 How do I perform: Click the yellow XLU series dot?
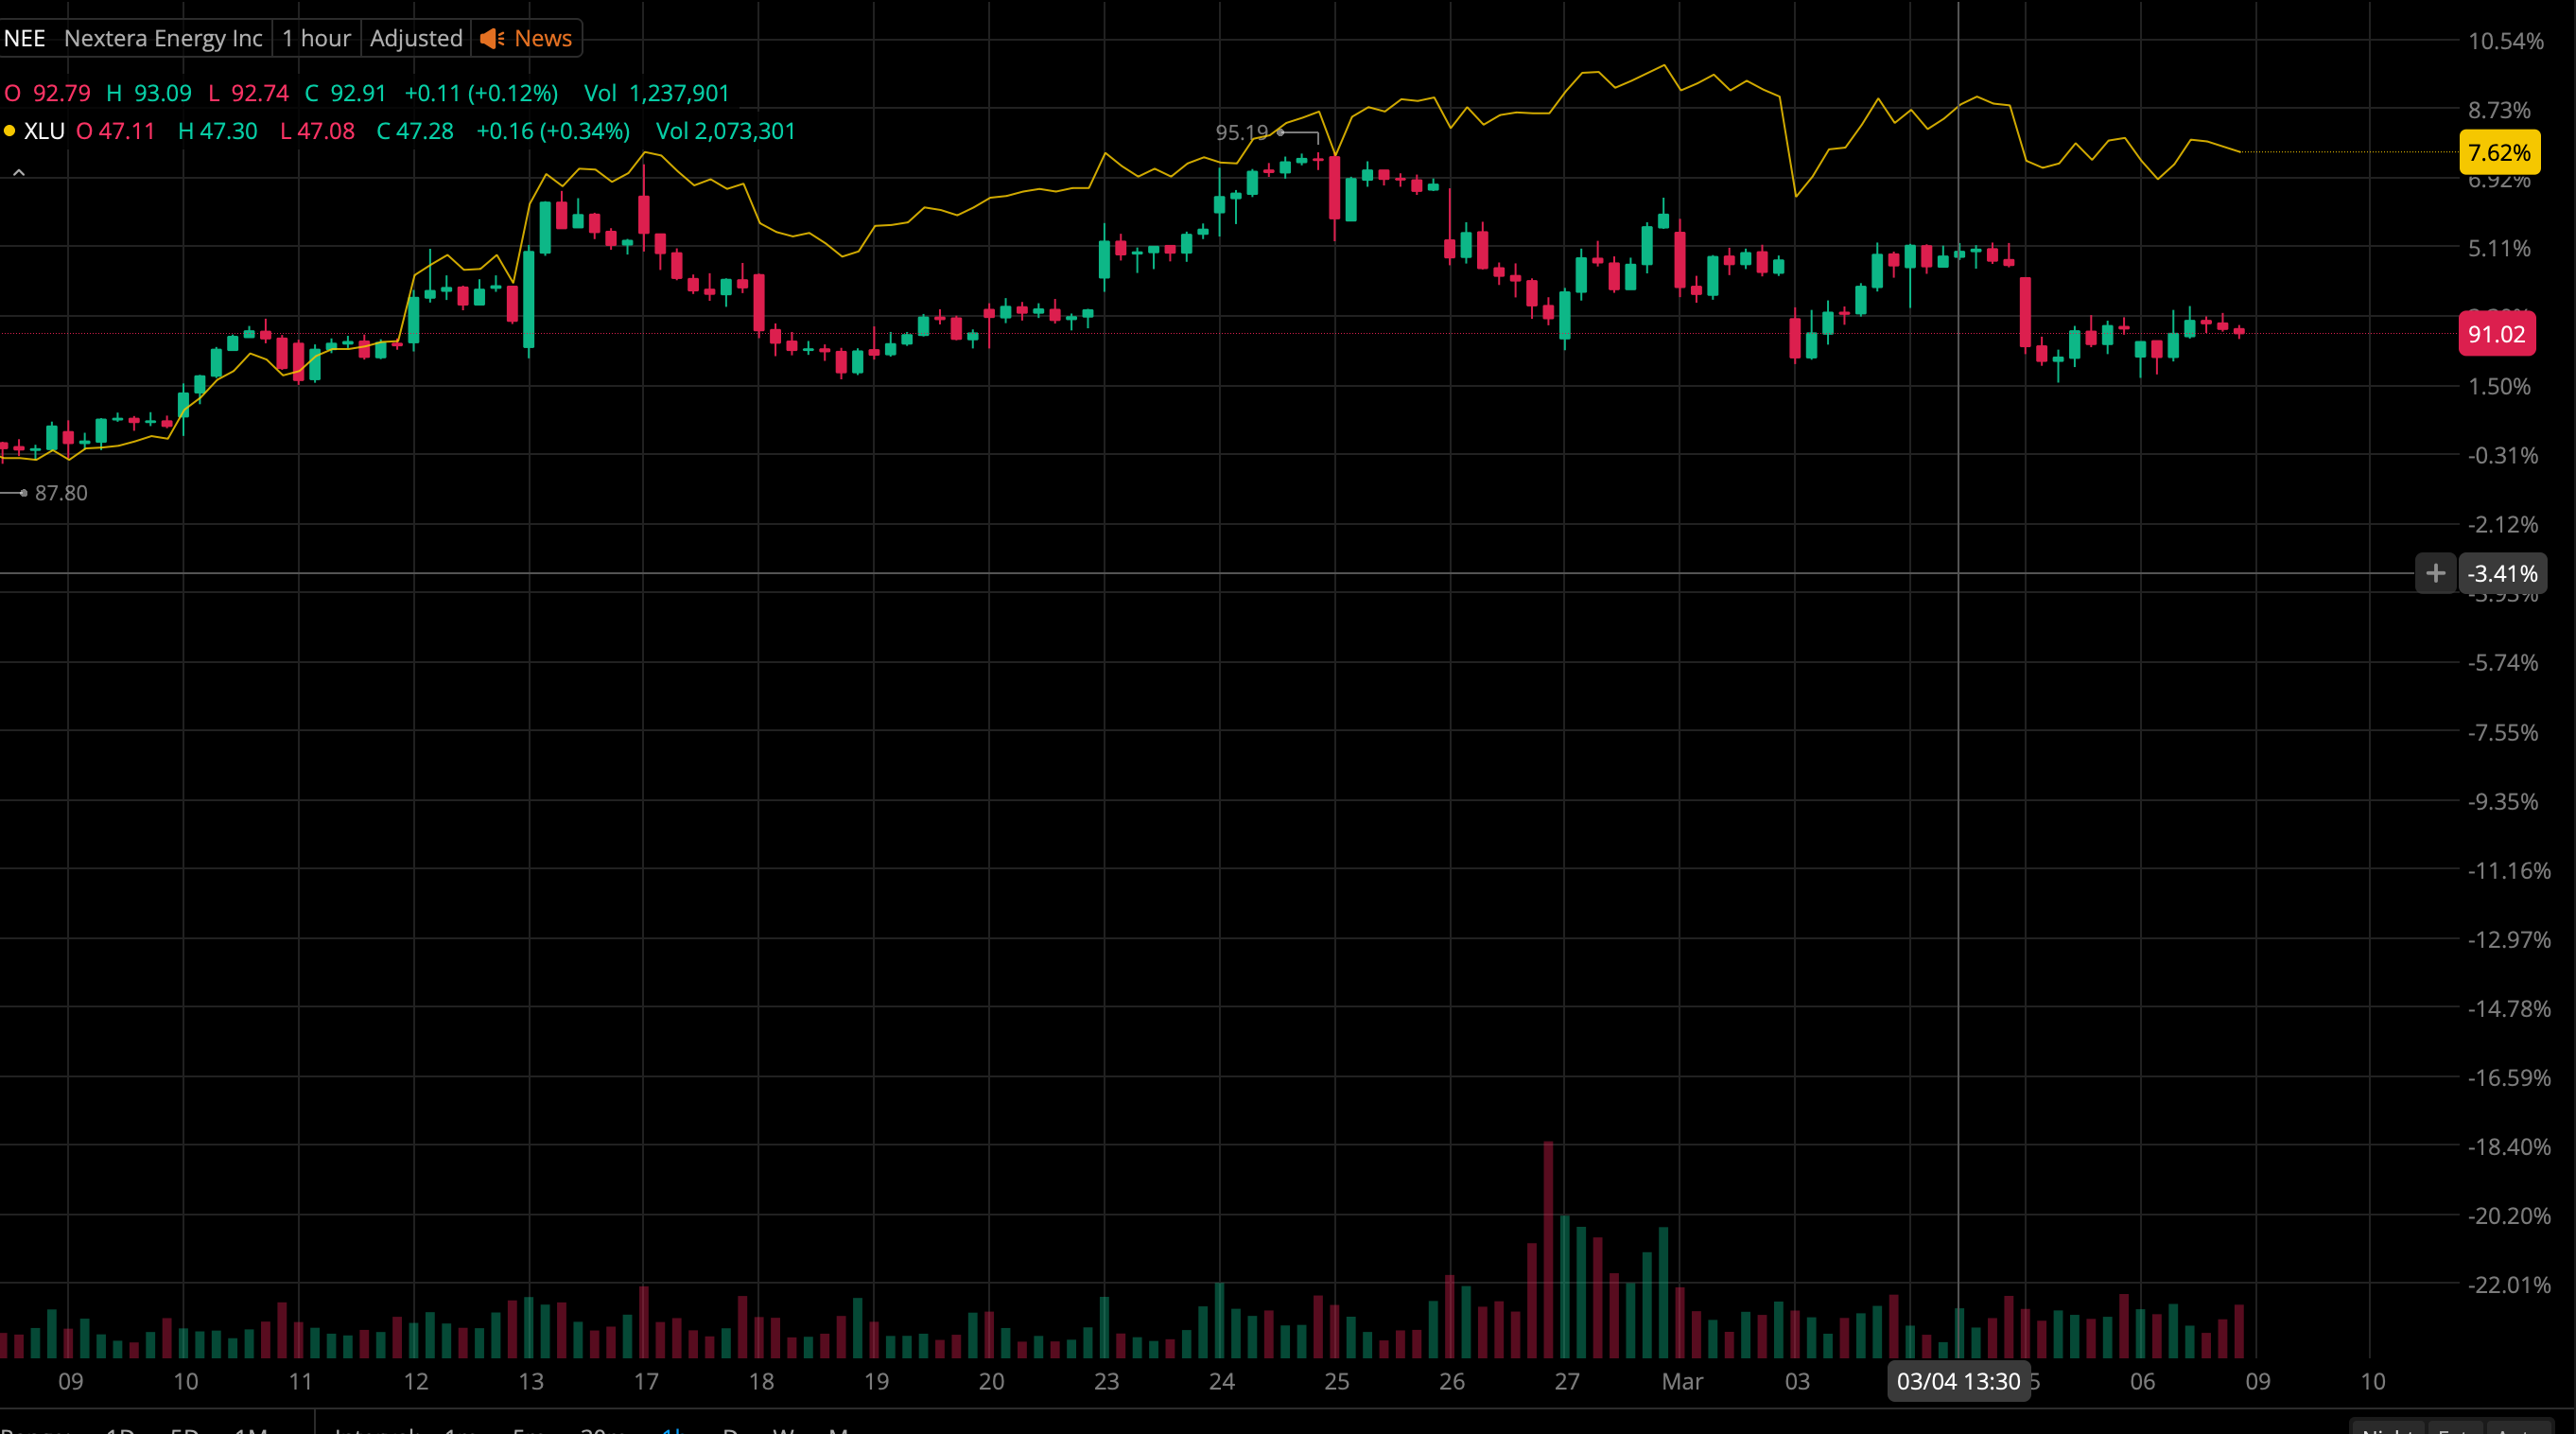(x=10, y=131)
